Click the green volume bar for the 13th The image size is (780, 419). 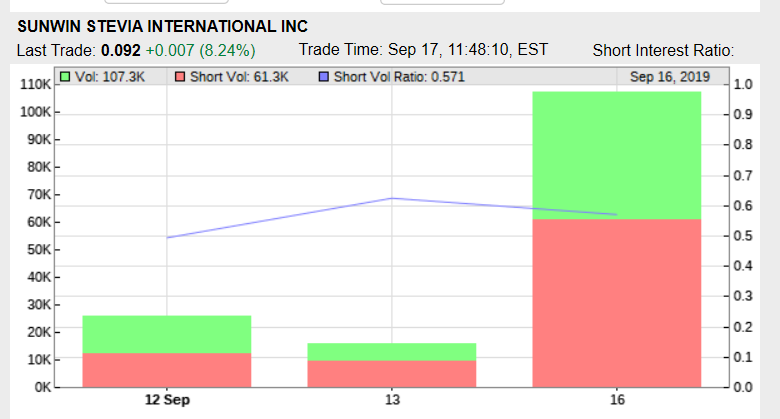pos(392,351)
